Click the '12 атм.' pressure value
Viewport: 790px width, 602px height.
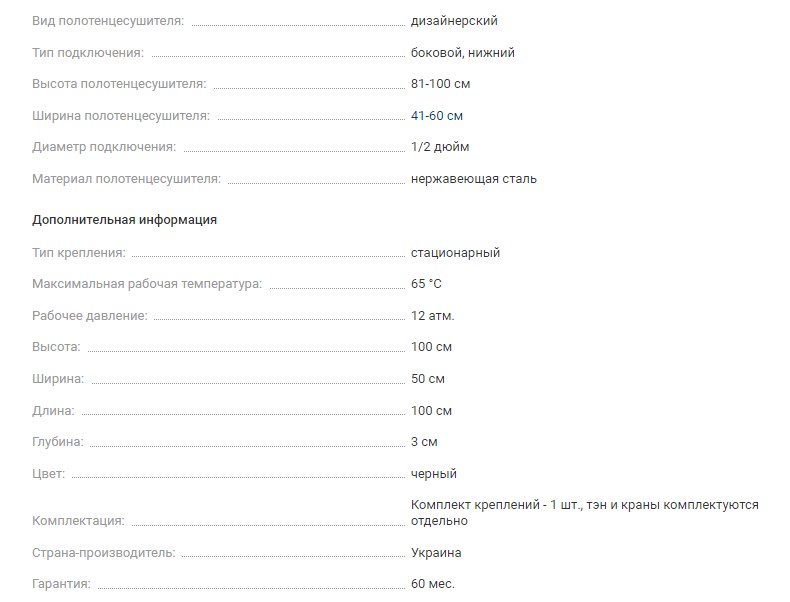432,316
